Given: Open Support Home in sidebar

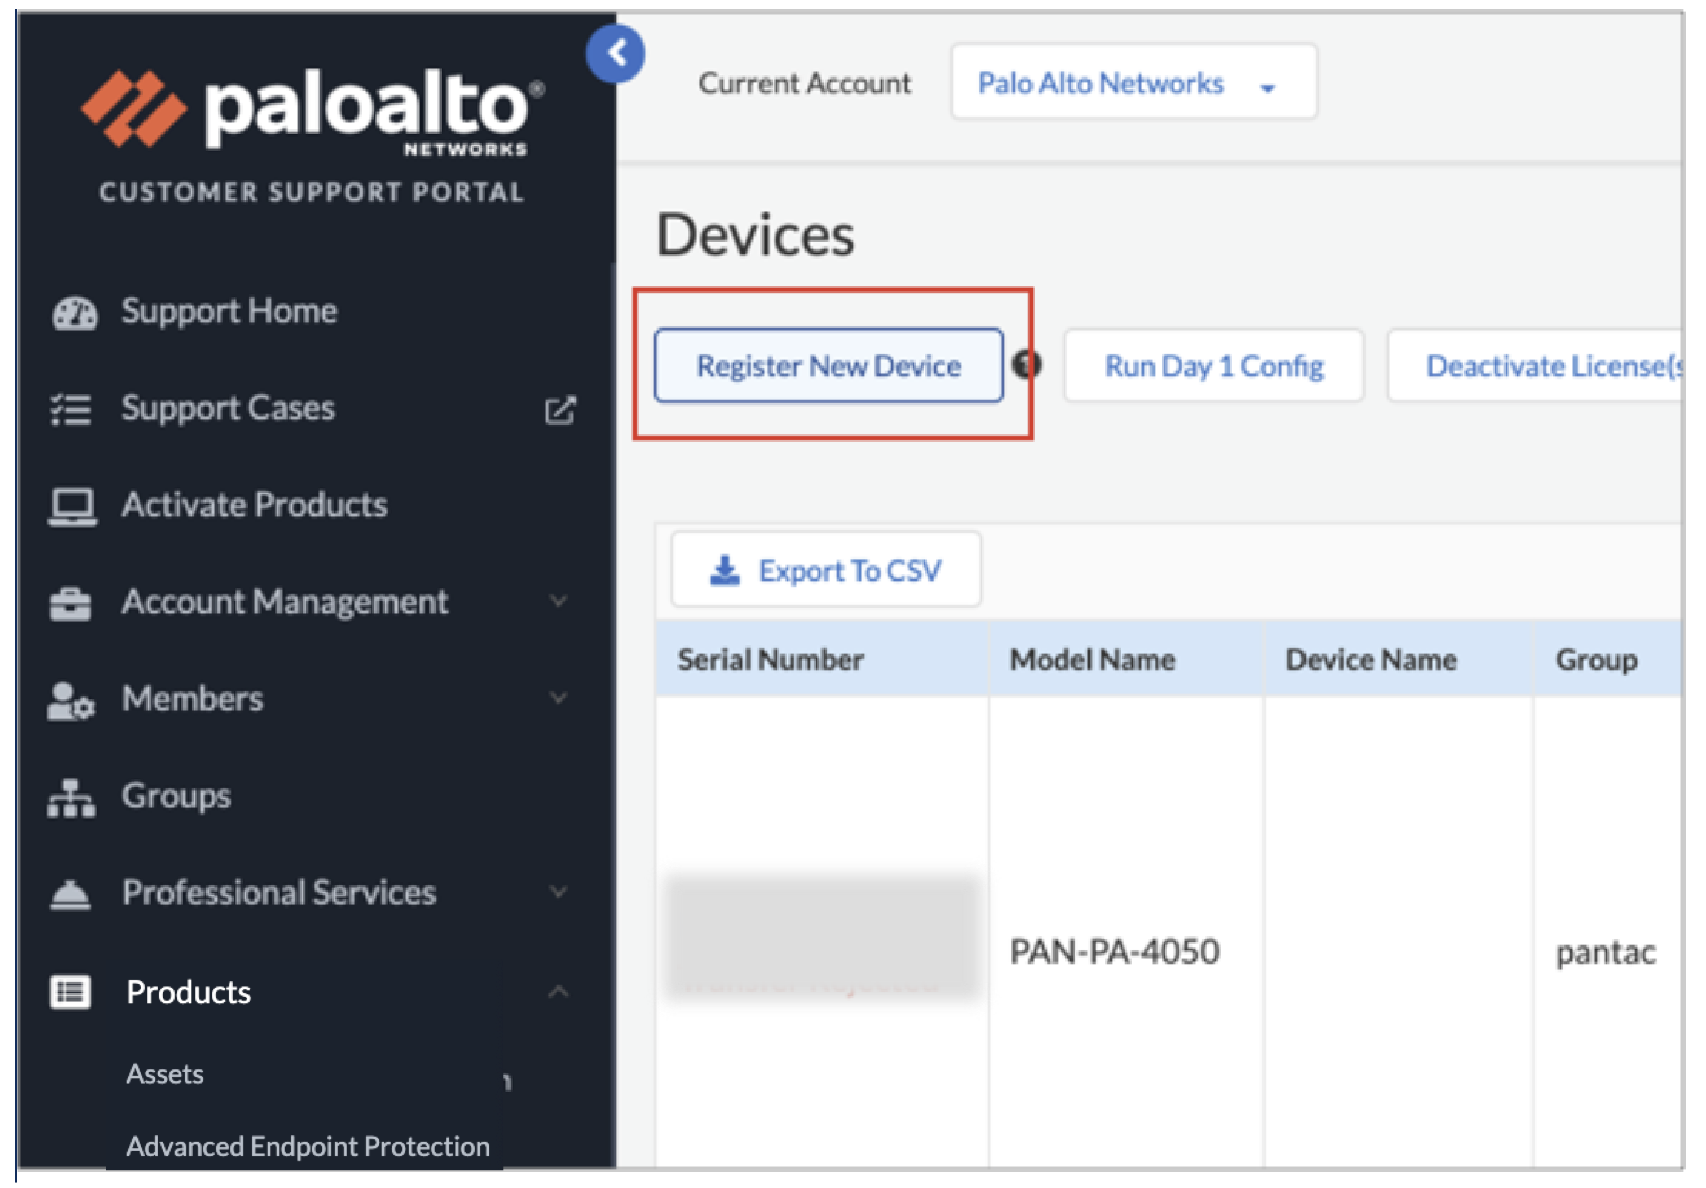Looking at the screenshot, I should tap(229, 311).
